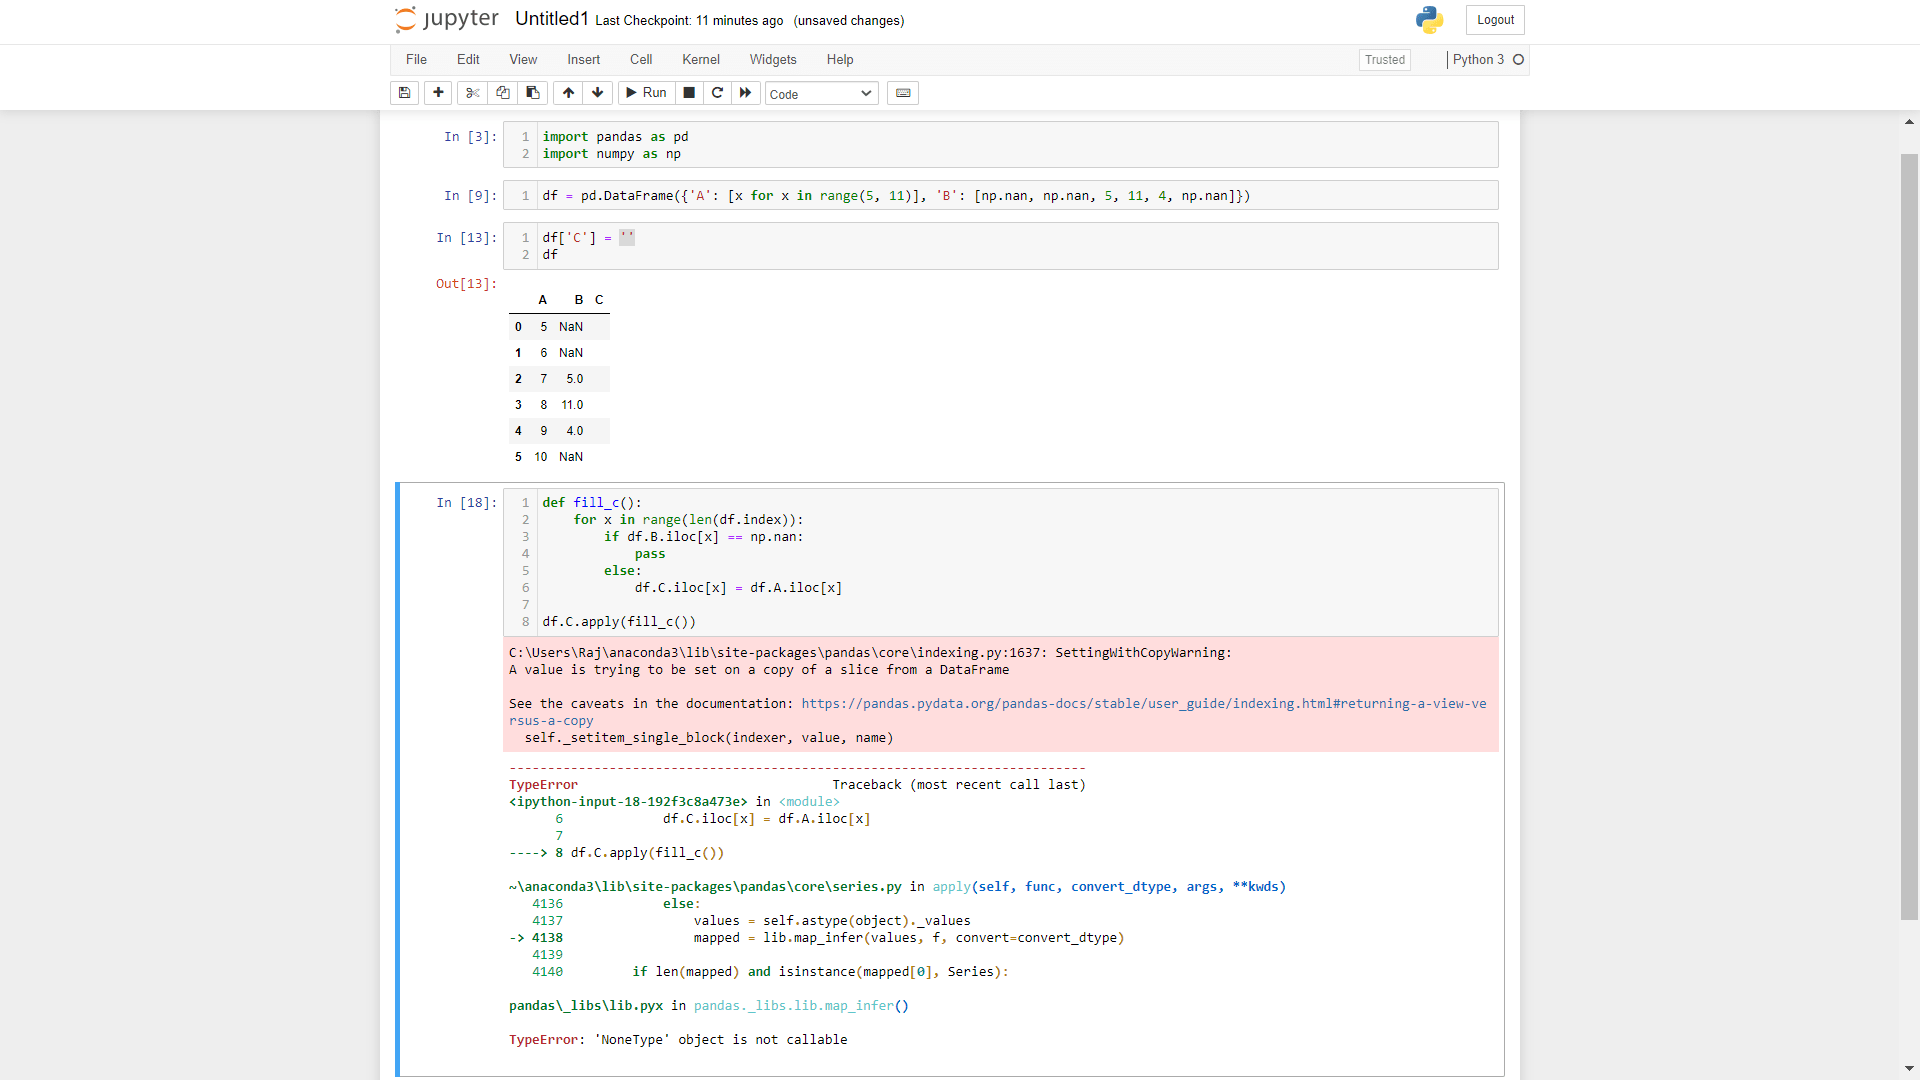The width and height of the screenshot is (1920, 1080).
Task: Cut selected cells with scissors icon
Action: 473,93
